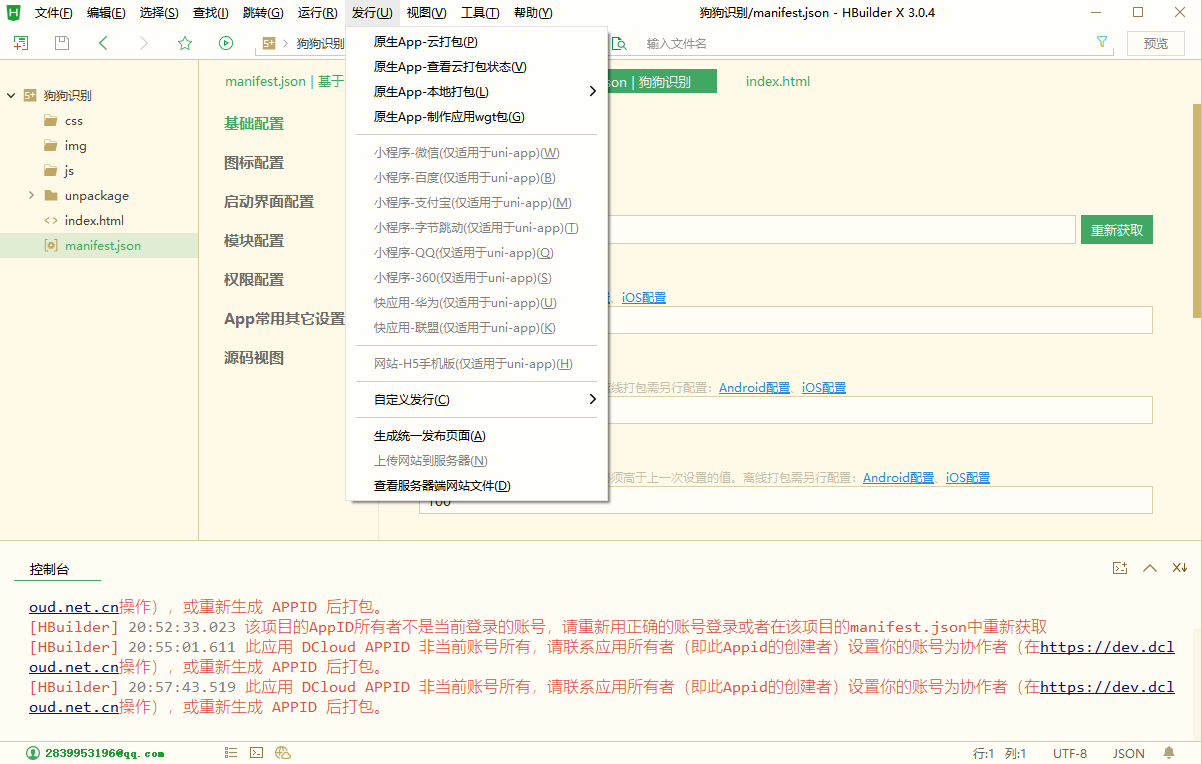Click the file search magnifier icon
This screenshot has width=1202, height=764.
pyautogui.click(x=619, y=43)
